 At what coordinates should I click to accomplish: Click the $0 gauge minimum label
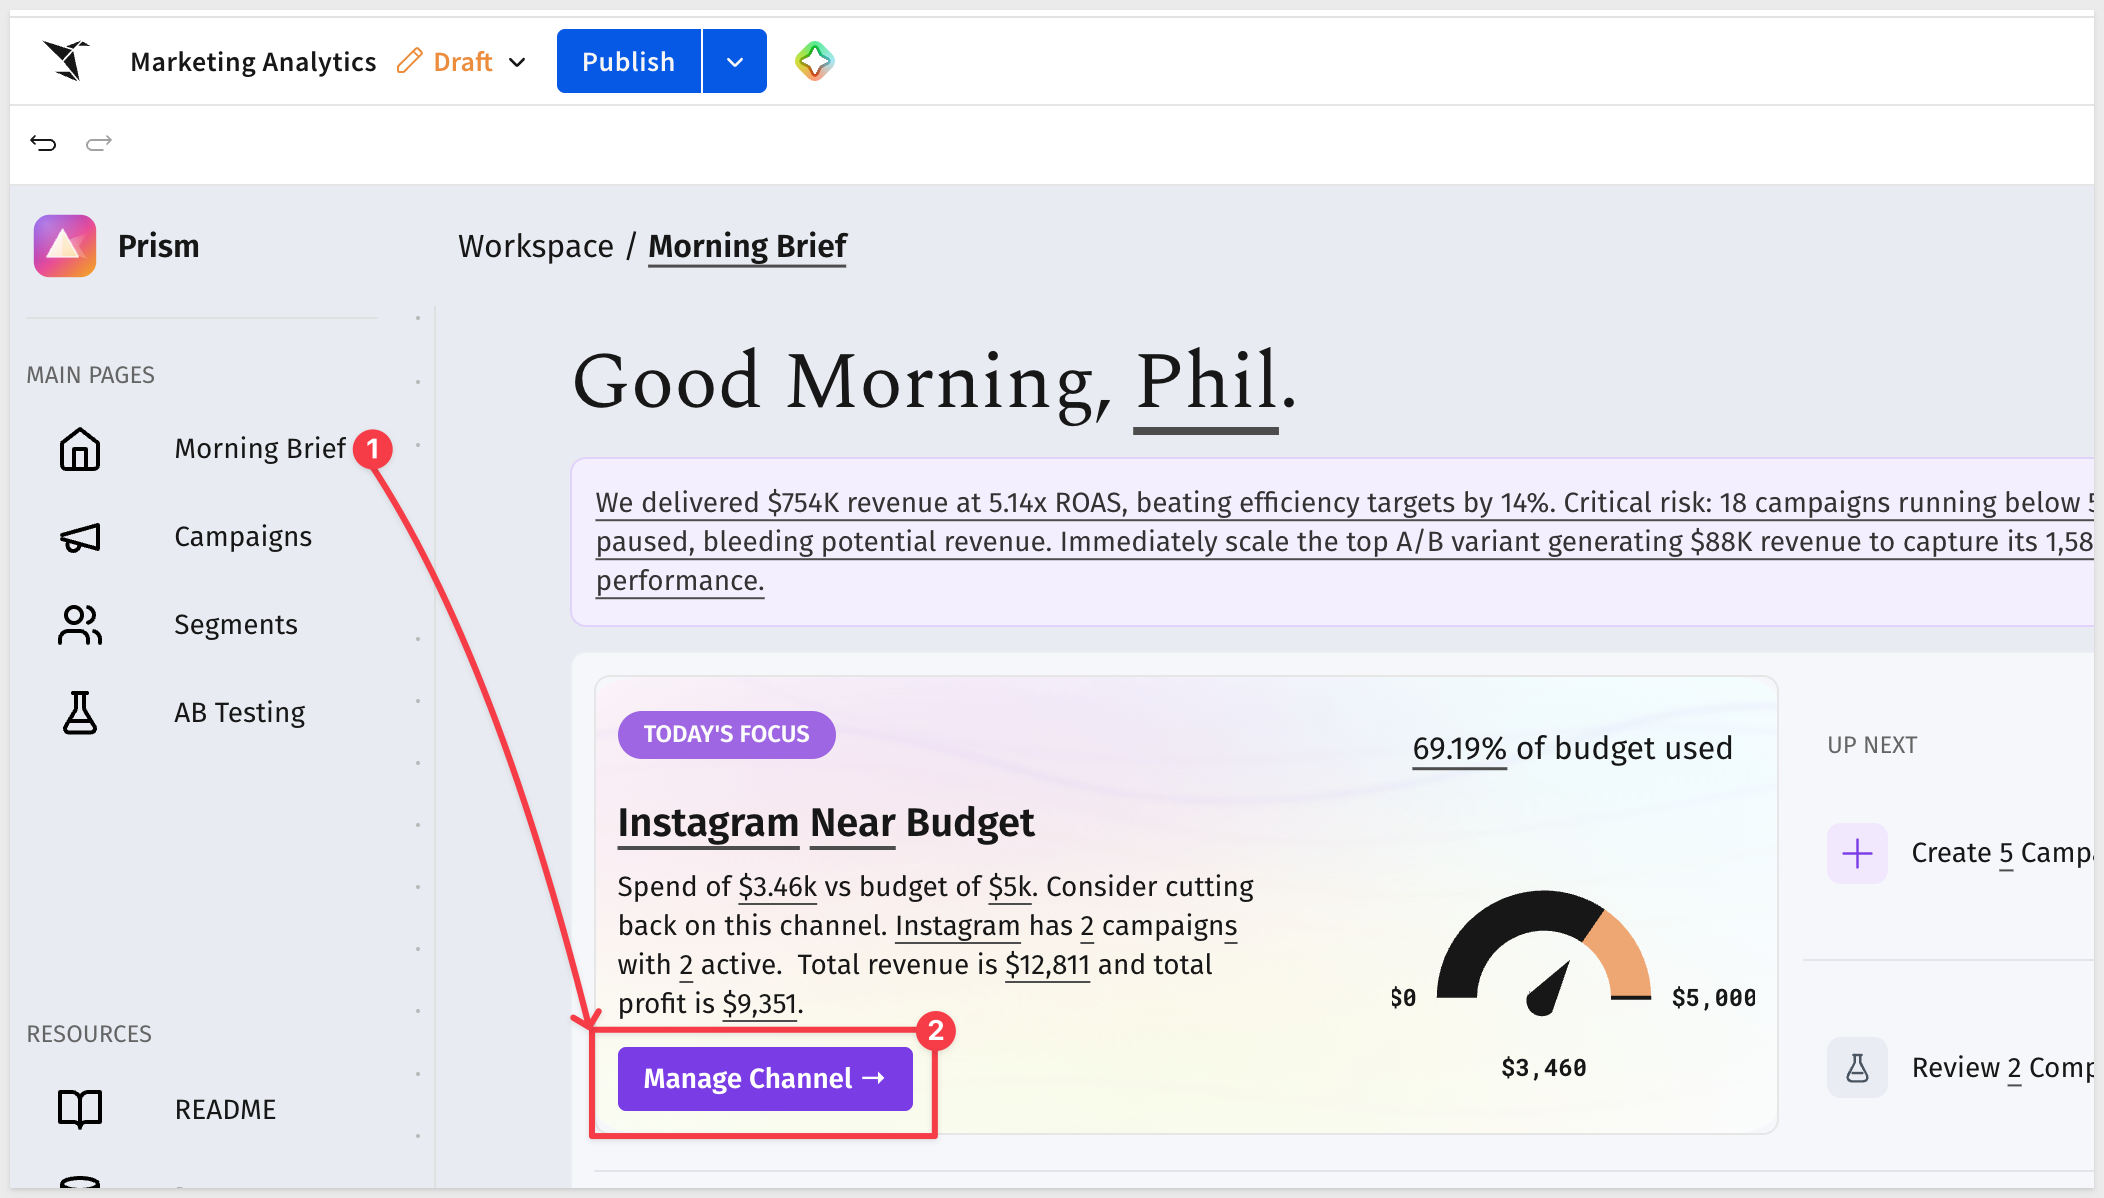[1403, 998]
